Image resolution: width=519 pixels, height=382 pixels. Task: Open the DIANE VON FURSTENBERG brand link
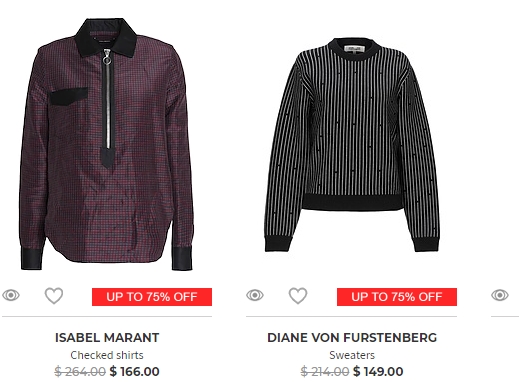pos(352,338)
